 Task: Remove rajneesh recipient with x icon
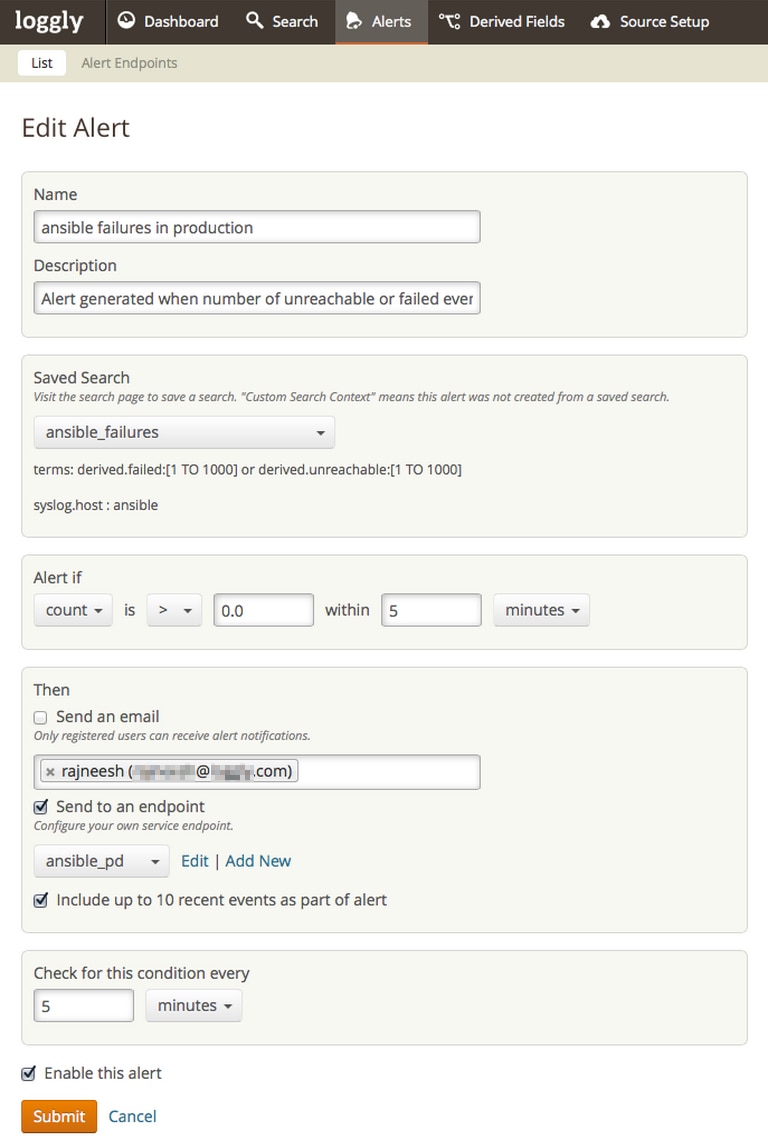pos(50,772)
